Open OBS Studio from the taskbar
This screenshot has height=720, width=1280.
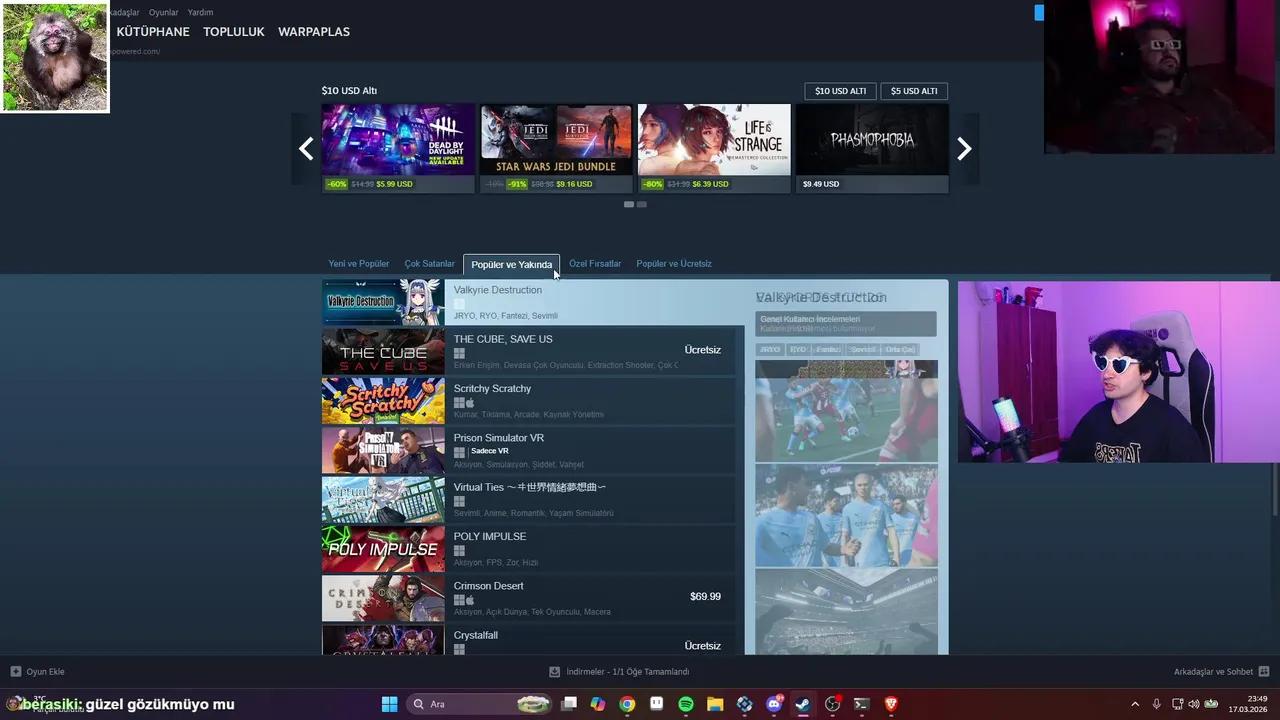coord(832,704)
